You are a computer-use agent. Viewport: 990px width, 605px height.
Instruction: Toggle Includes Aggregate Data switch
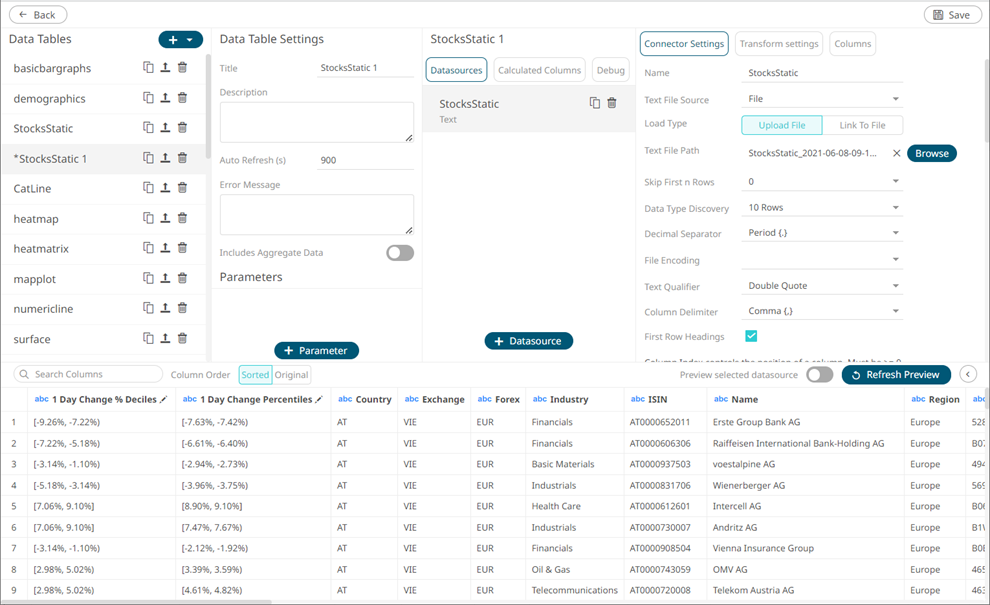[x=399, y=253]
